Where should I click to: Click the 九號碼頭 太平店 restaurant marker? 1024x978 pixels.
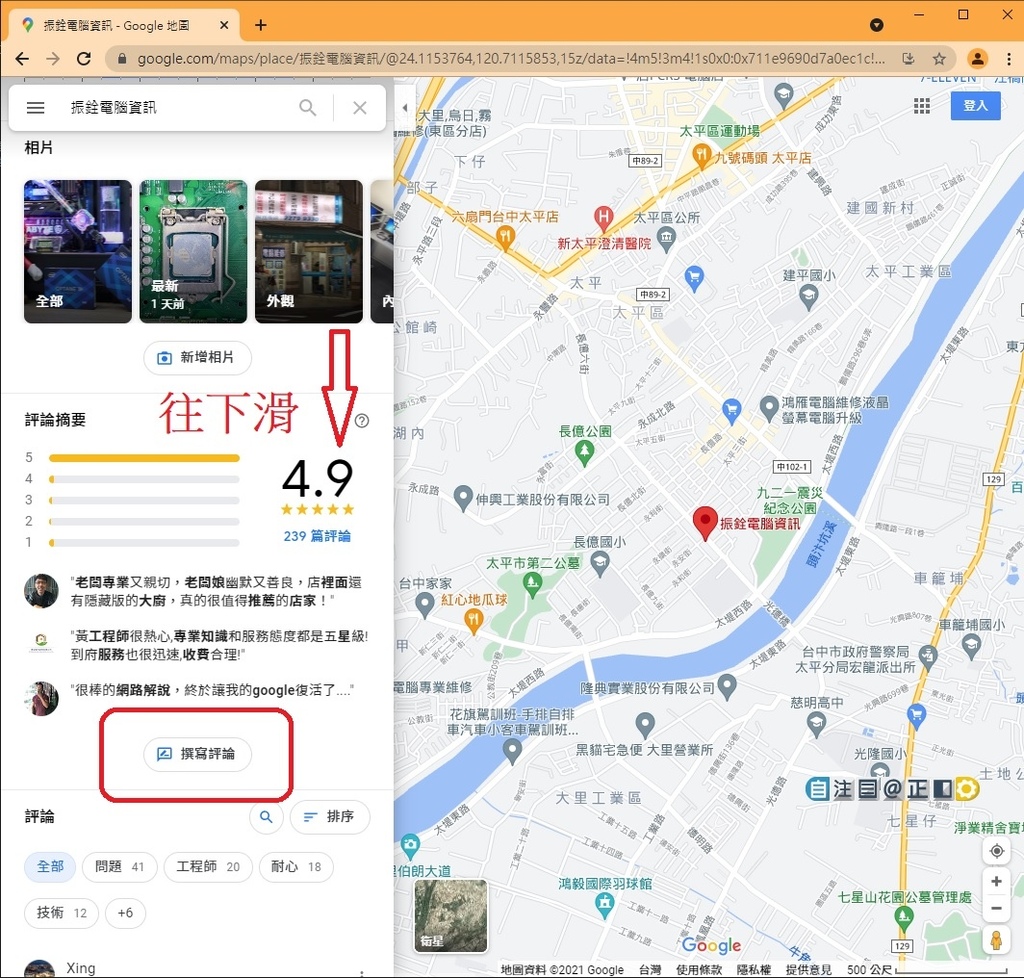tap(701, 157)
